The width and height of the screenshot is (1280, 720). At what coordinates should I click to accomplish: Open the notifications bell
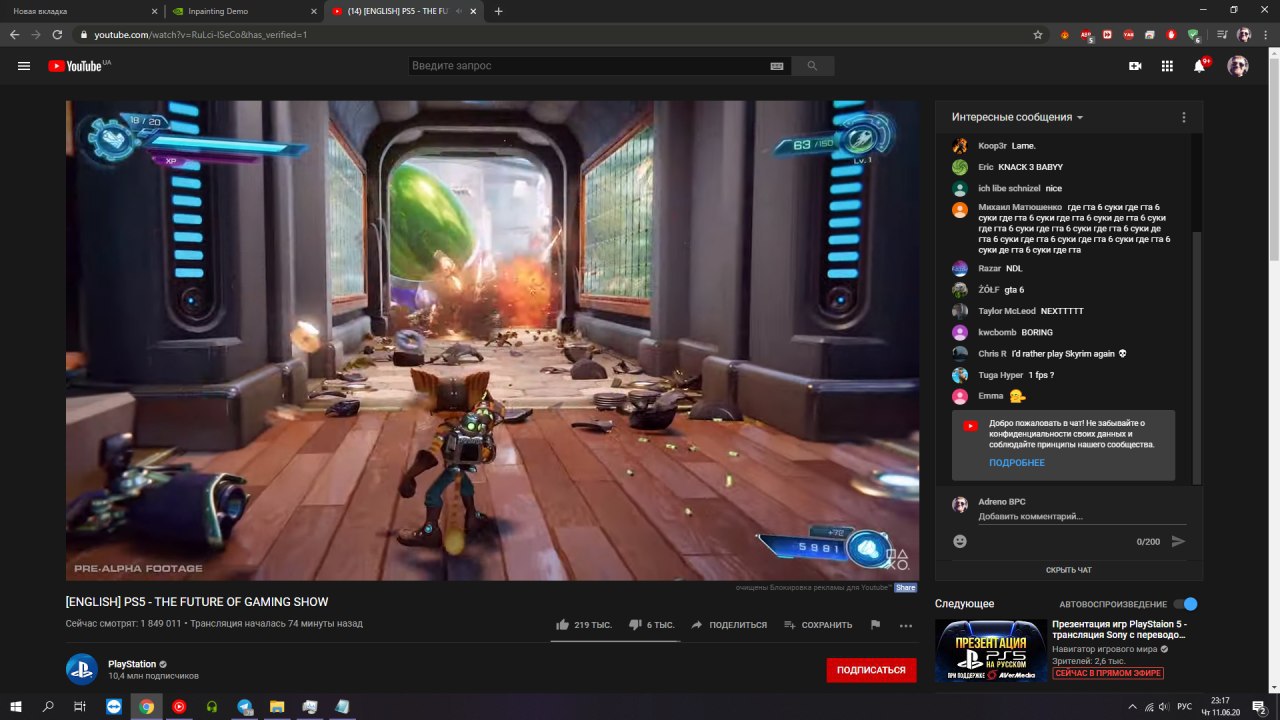click(1199, 66)
